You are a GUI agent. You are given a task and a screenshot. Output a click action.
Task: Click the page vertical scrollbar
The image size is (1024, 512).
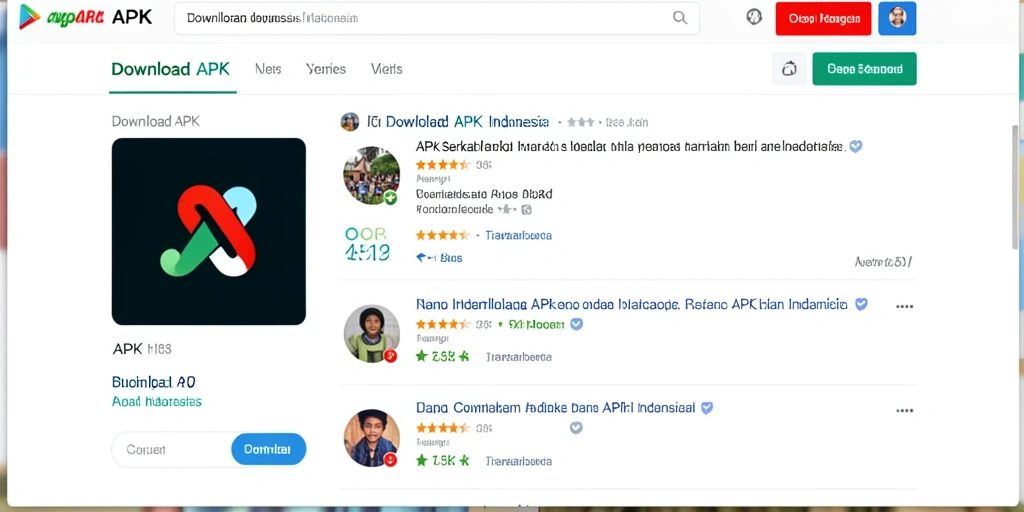(x=1016, y=187)
